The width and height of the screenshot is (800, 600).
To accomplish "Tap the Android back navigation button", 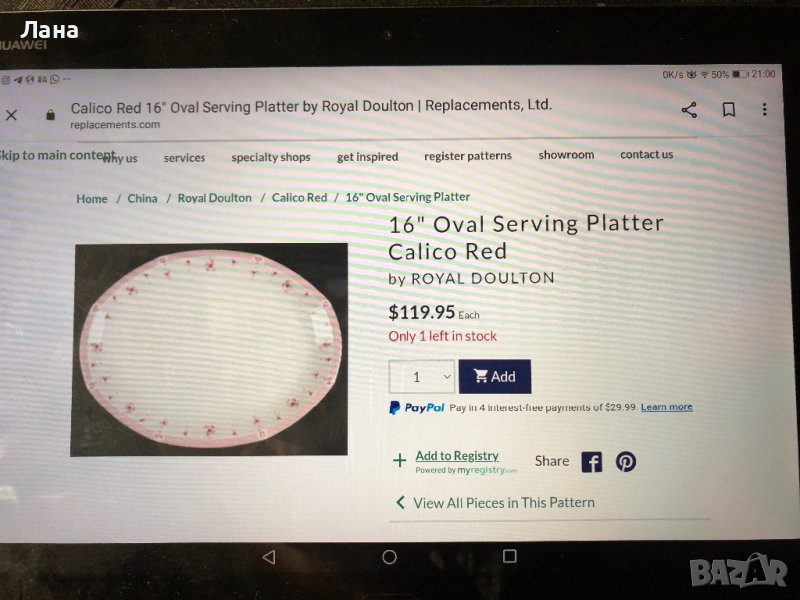I will [x=269, y=557].
